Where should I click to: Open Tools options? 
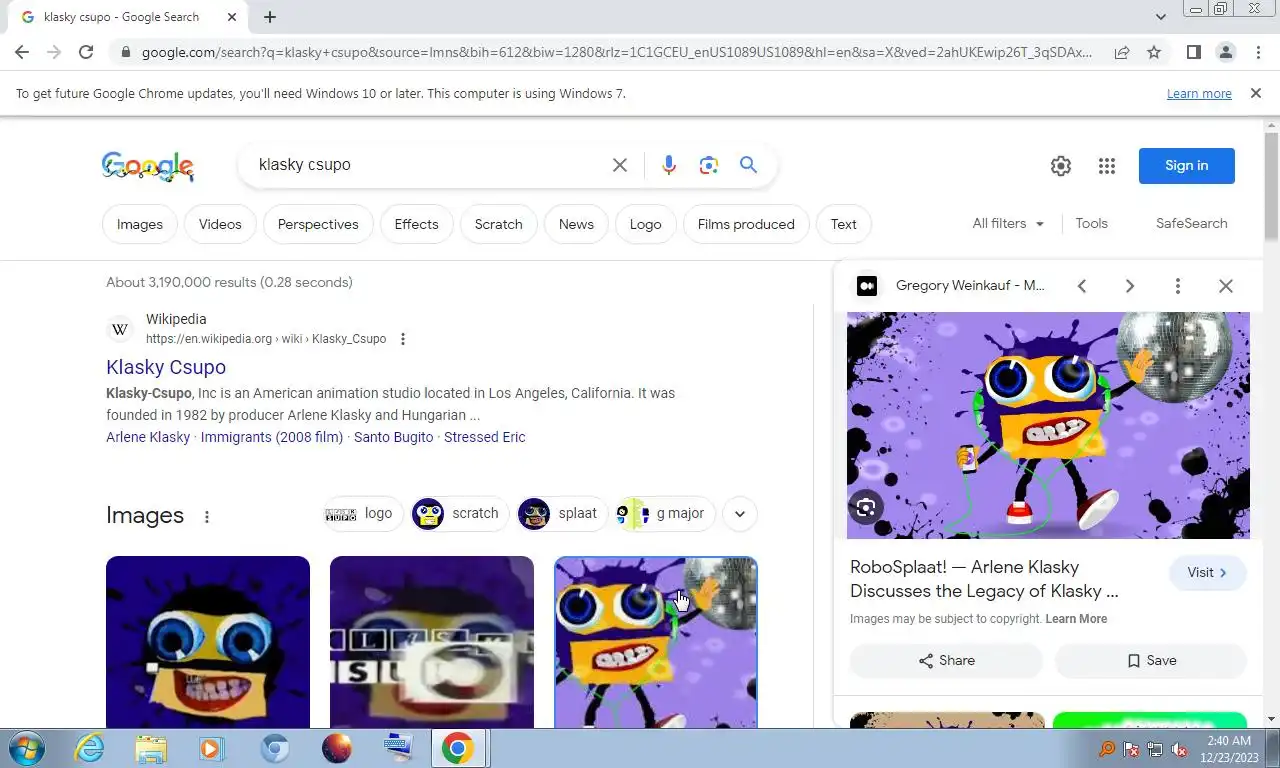pyautogui.click(x=1091, y=224)
